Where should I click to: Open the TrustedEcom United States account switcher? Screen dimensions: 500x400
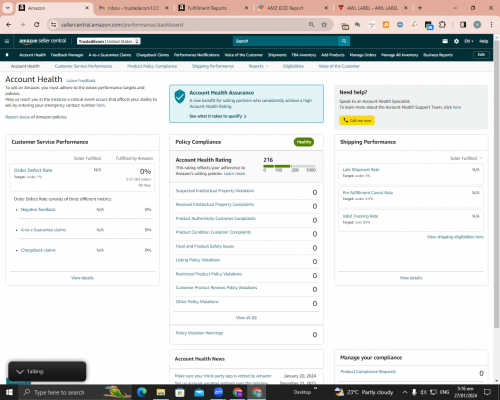pos(109,41)
